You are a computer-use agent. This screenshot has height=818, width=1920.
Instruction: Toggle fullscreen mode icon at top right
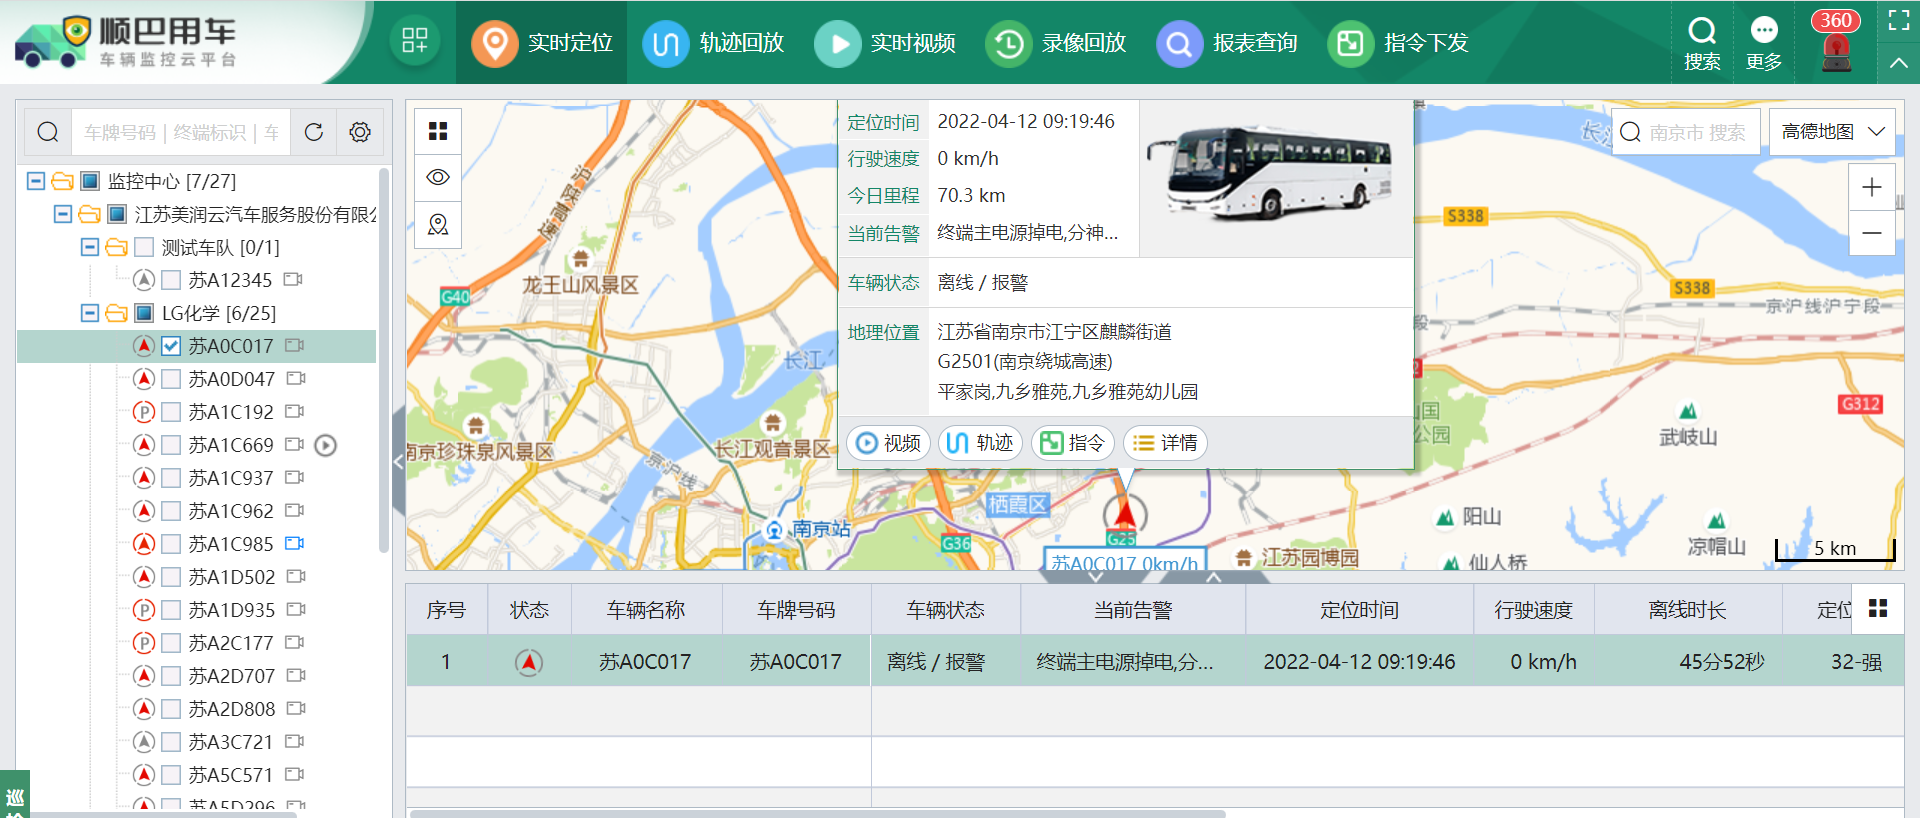coord(1898,21)
